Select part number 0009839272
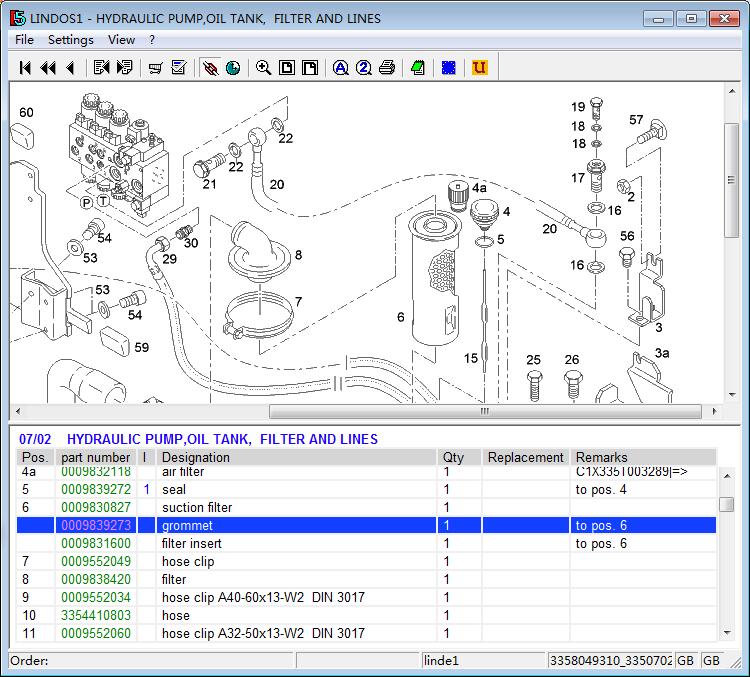 pyautogui.click(x=96, y=489)
